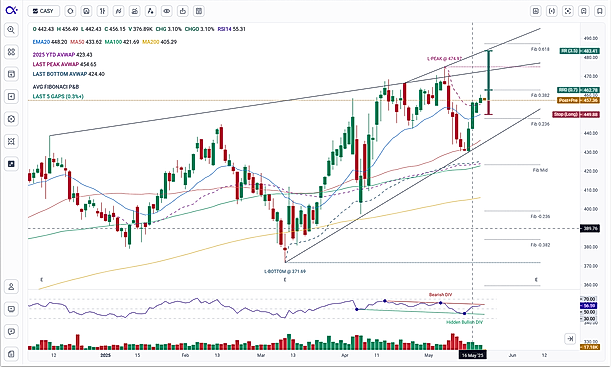Click the L BOTTOM @ 371 annotation
This screenshot has height=368, width=611.
pyautogui.click(x=285, y=271)
